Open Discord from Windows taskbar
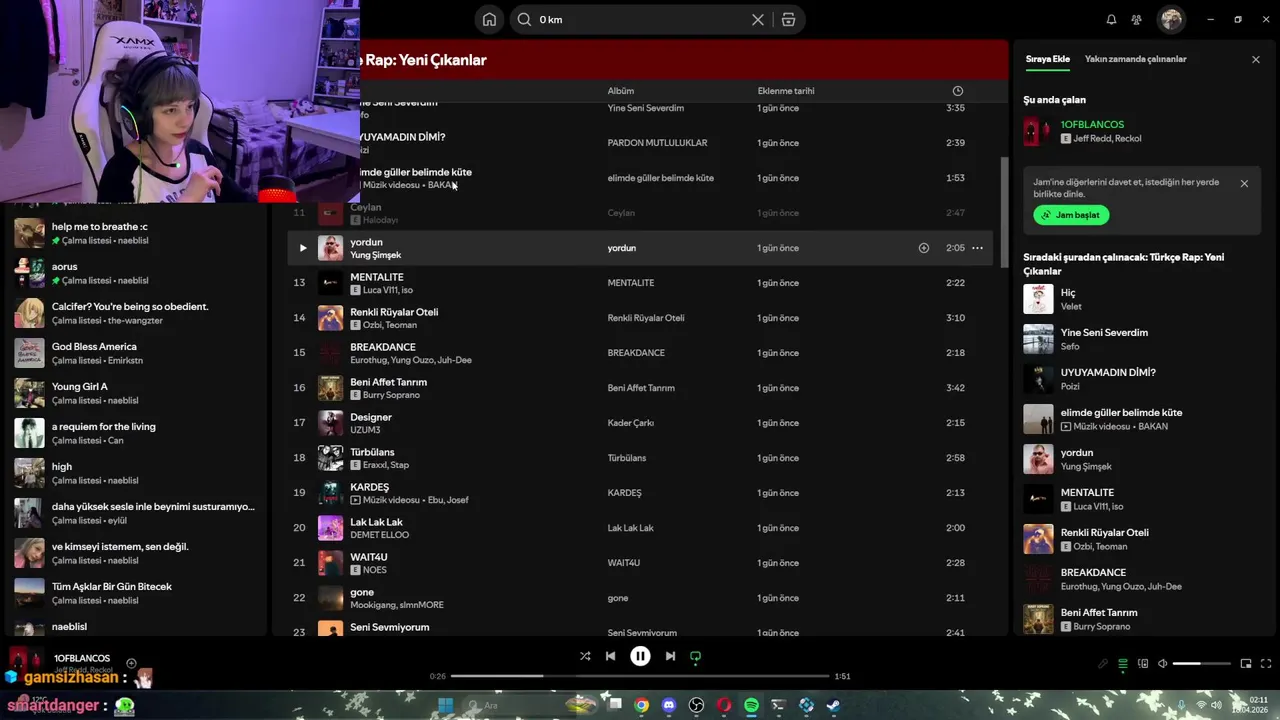 tap(669, 705)
